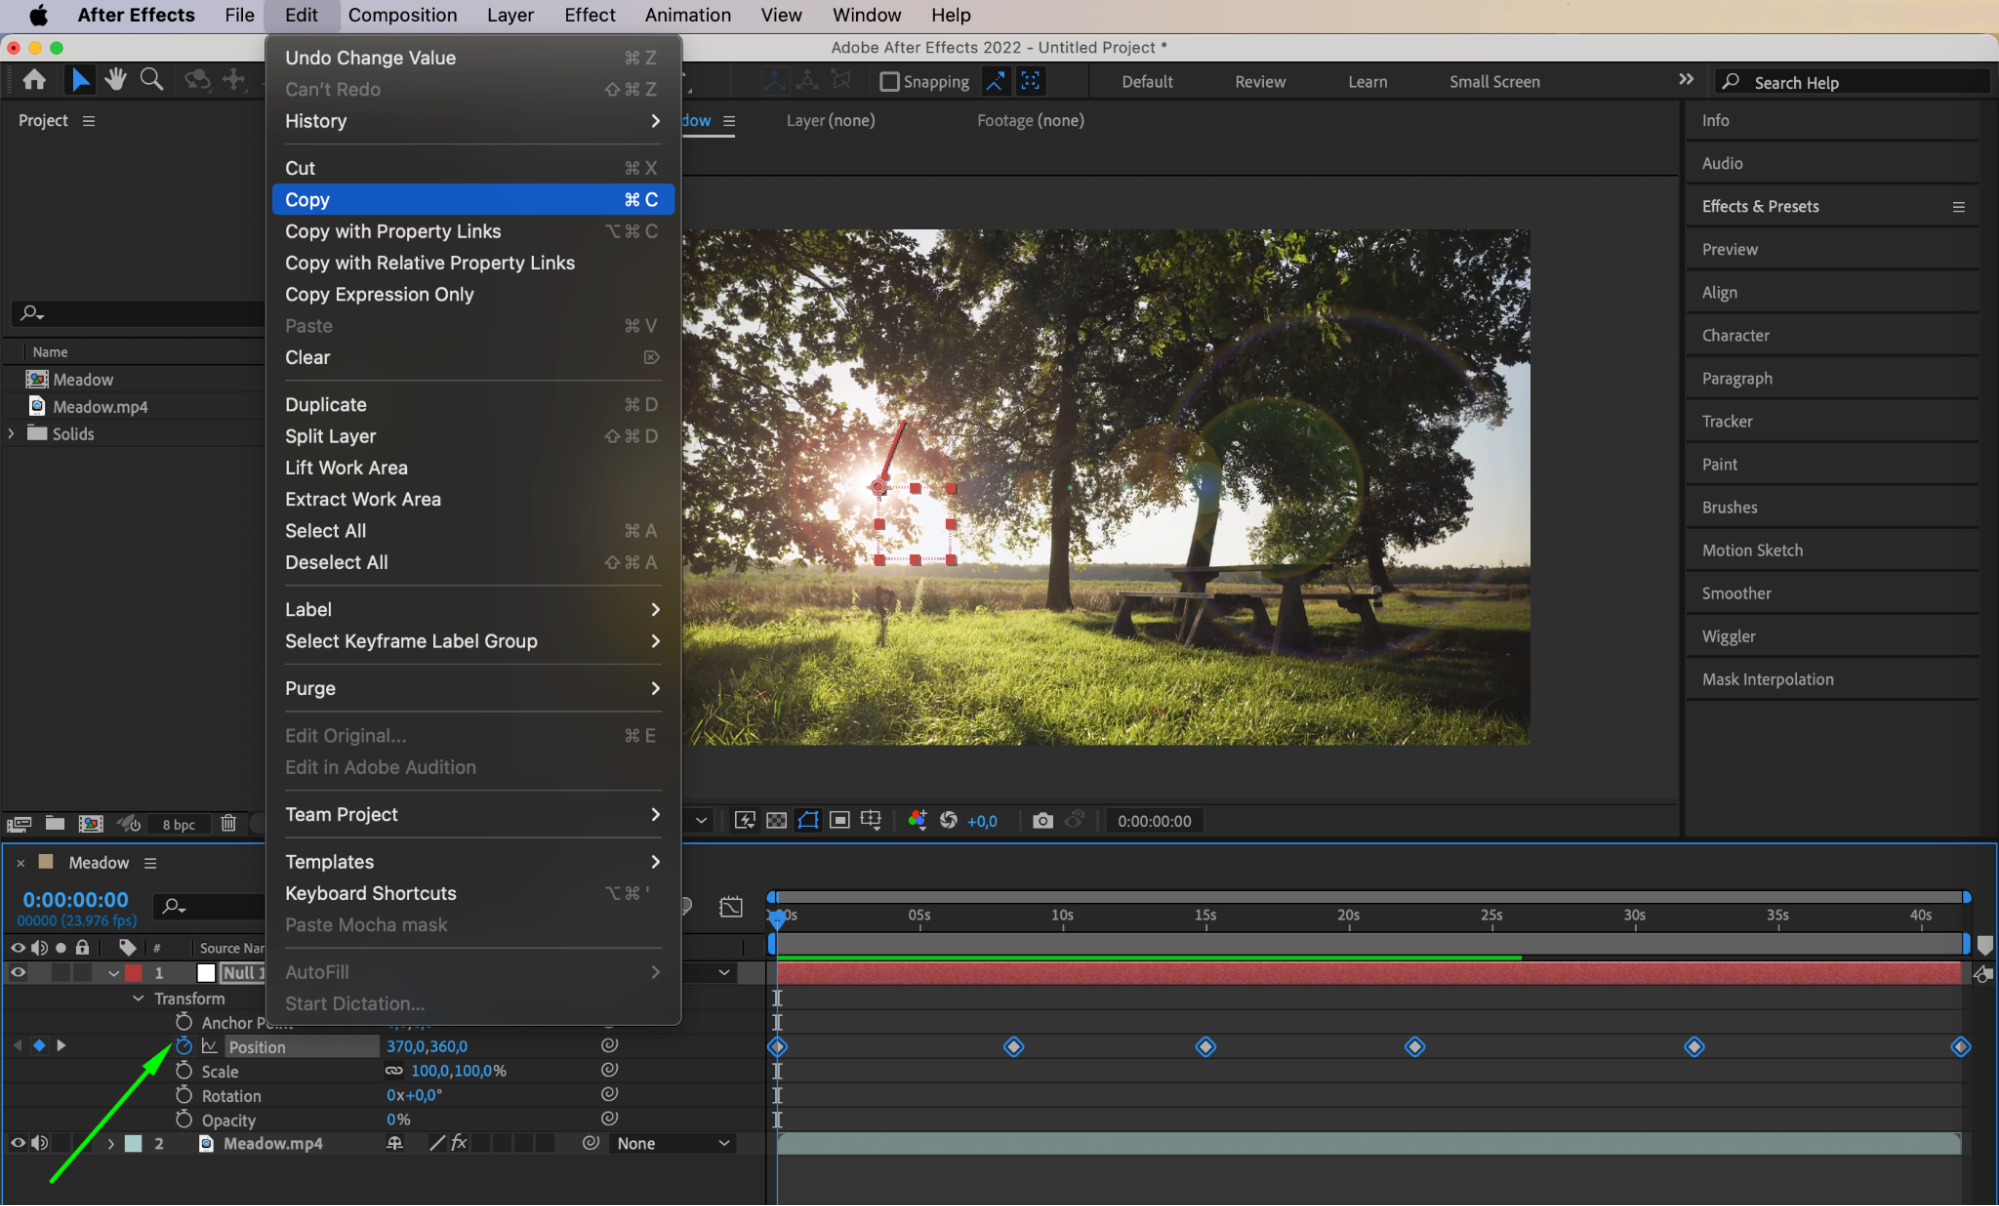Screen dimensions: 1999x1206
Task: Open the Composition menu
Action: 402,15
